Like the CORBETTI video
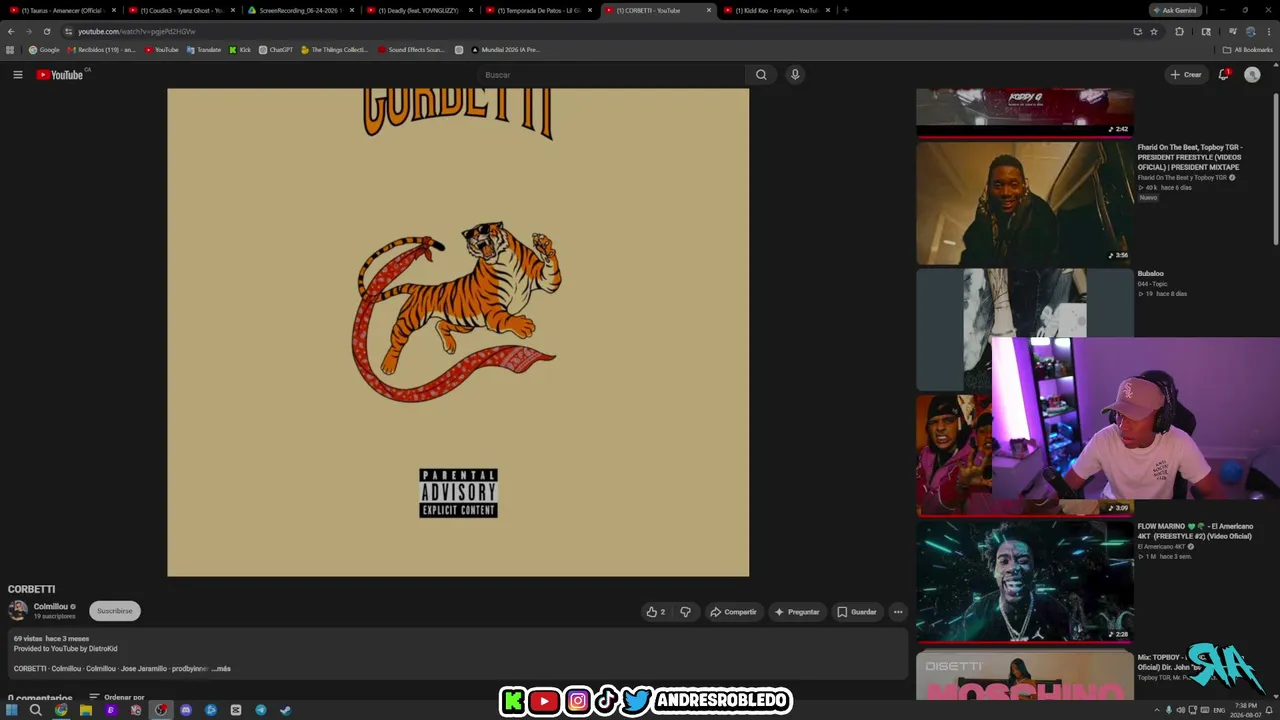1280x720 pixels. [656, 612]
